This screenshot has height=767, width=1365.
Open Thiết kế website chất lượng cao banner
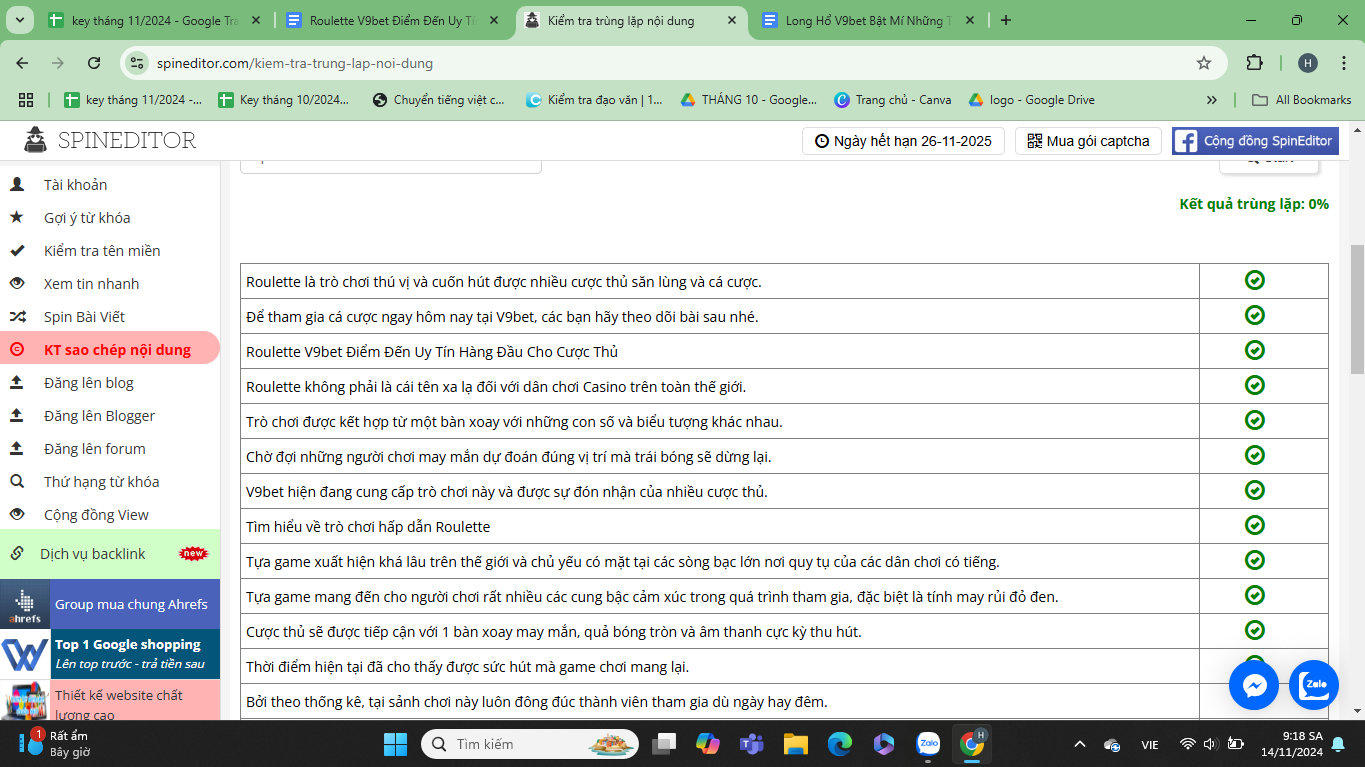coord(110,700)
